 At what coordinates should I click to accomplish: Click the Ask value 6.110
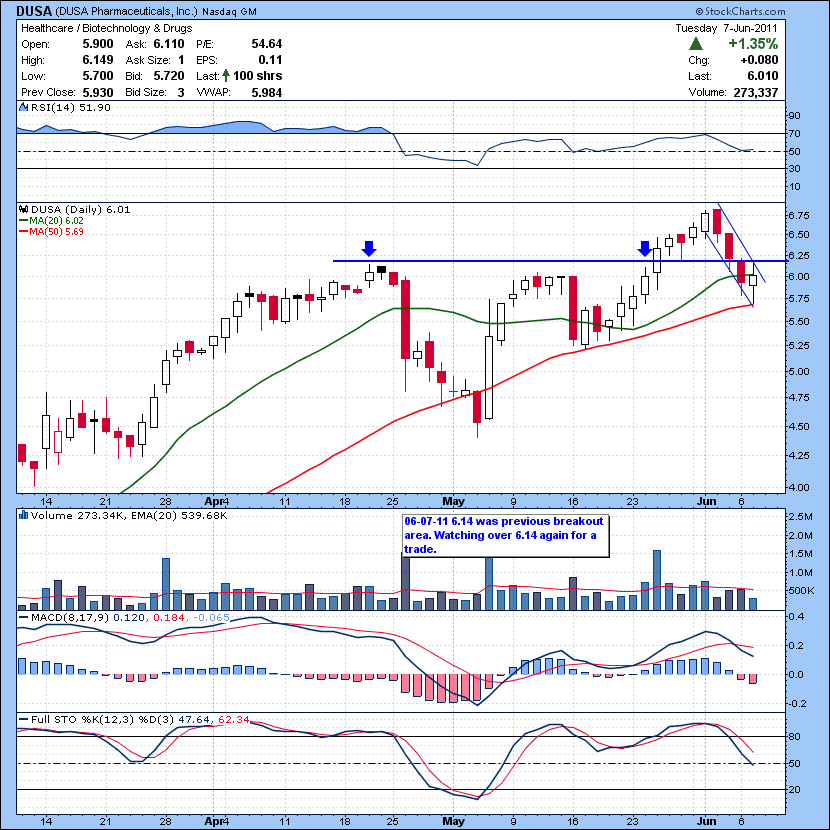click(x=169, y=44)
